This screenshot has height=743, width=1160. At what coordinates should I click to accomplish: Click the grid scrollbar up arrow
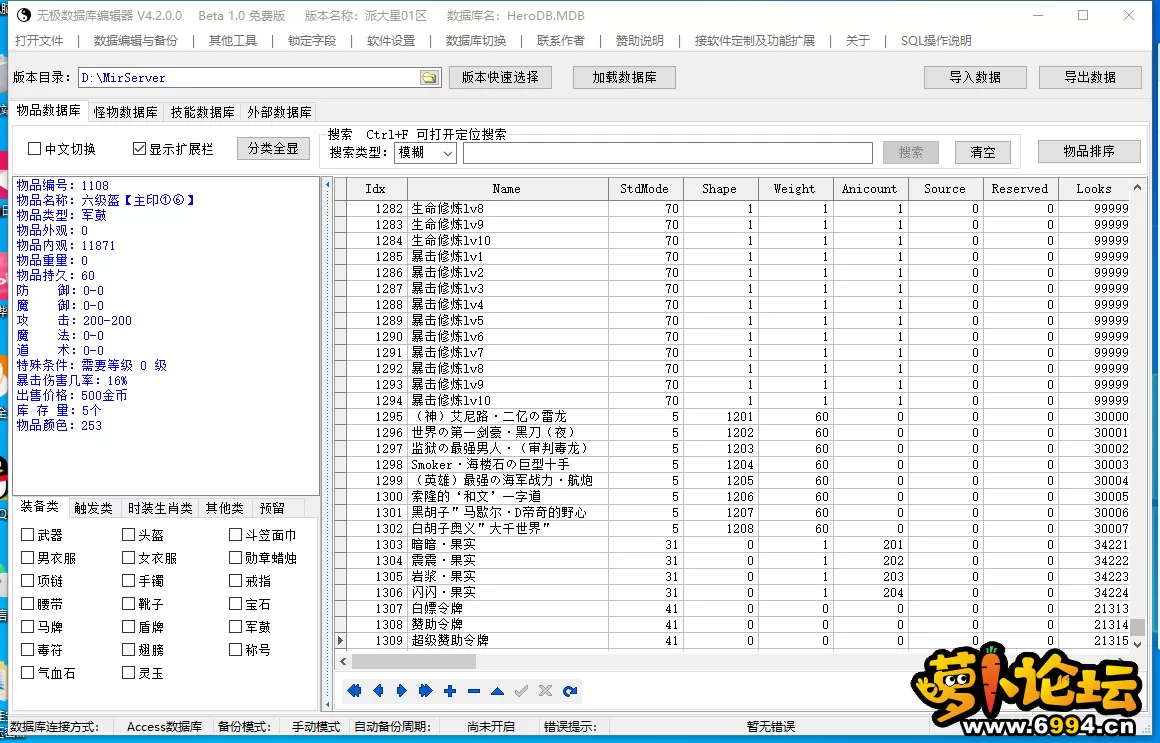tap(1137, 186)
